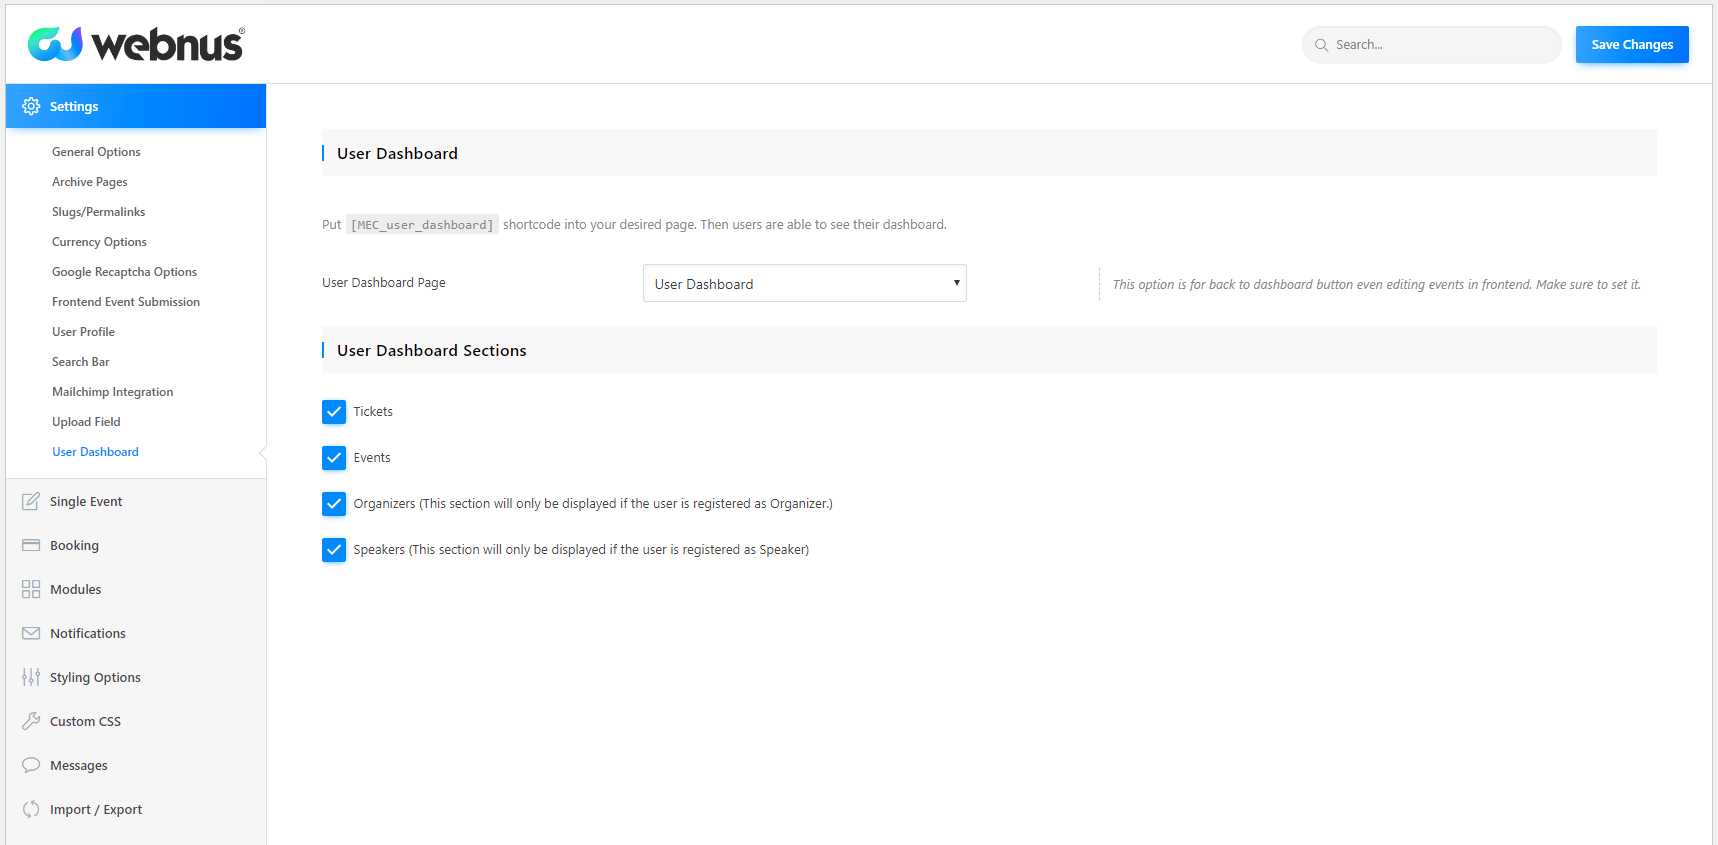The height and width of the screenshot is (845, 1718).
Task: Open the Notifications section
Action: tap(136, 633)
